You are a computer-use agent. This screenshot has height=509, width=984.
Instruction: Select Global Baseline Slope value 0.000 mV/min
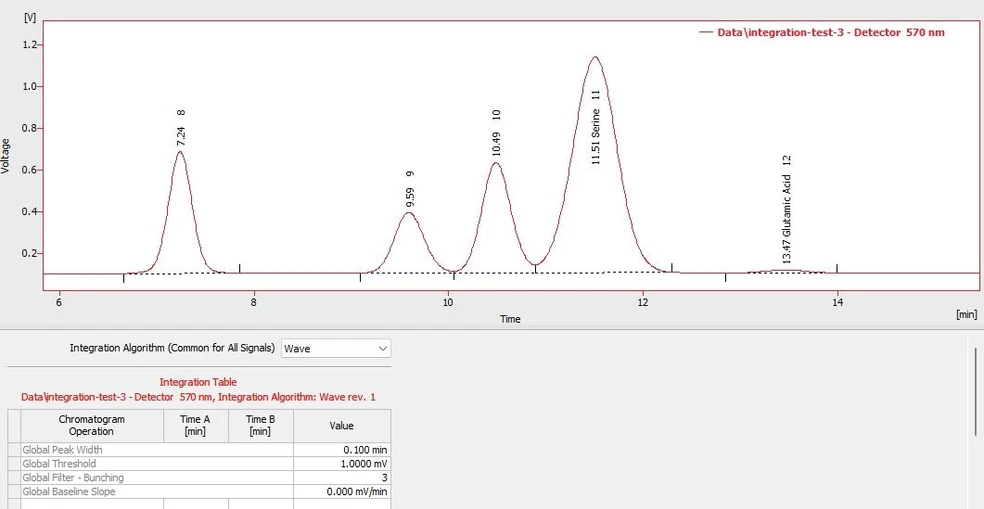click(342, 491)
